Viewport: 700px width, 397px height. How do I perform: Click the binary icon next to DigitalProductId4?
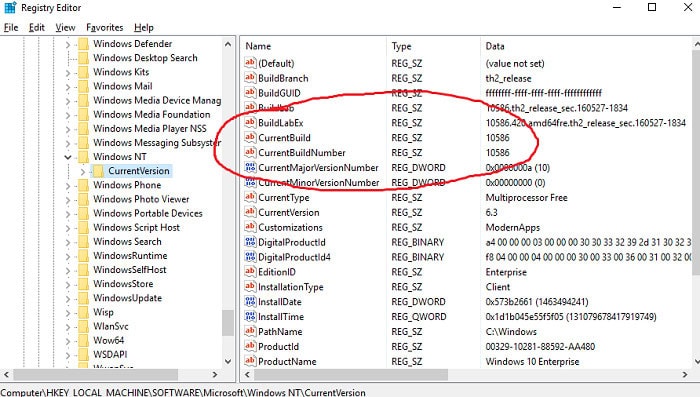click(x=250, y=257)
